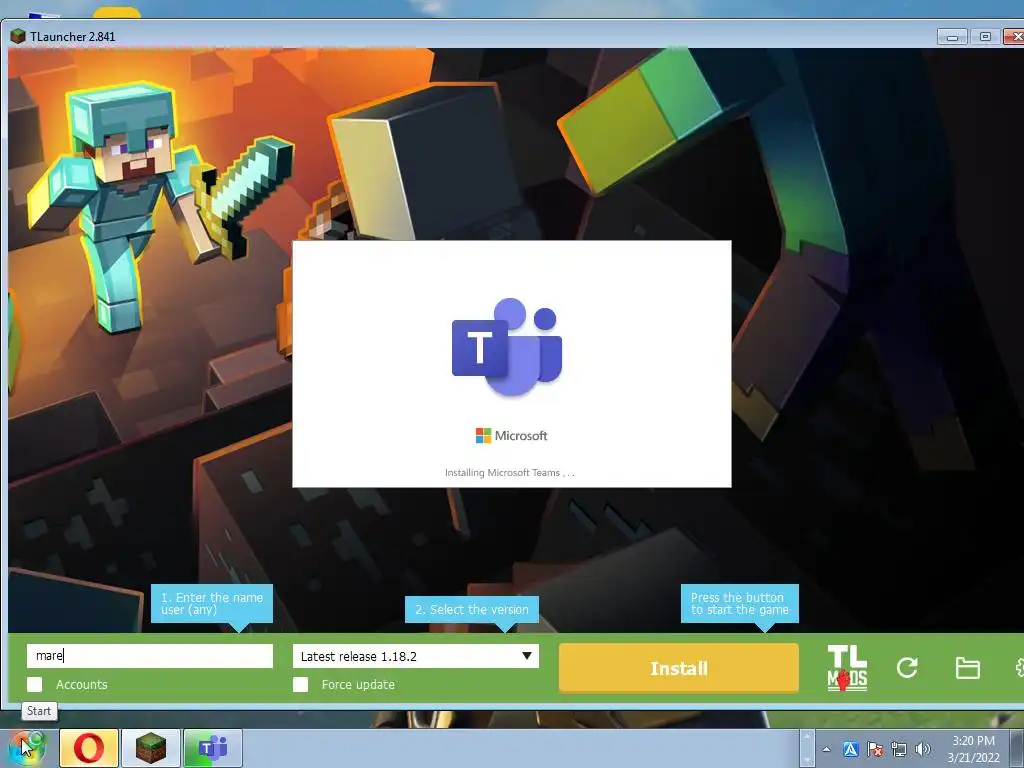Image resolution: width=1024 pixels, height=768 pixels.
Task: Click the 'Force update' label text
Action: tap(358, 684)
